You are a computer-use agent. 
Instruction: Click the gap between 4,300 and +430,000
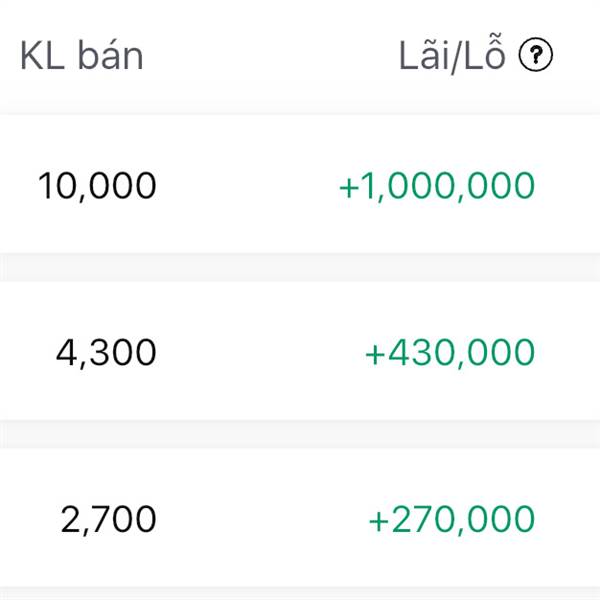pyautogui.click(x=260, y=352)
